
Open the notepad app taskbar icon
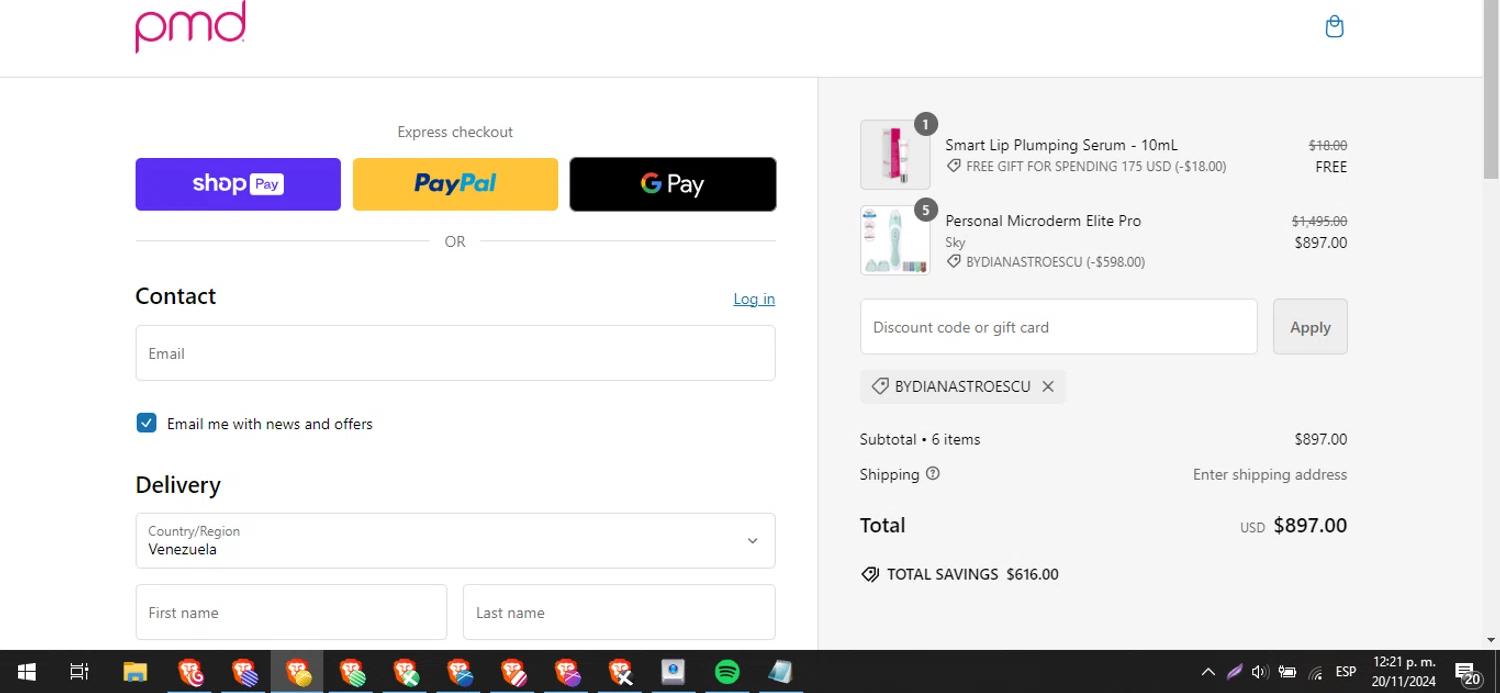[x=780, y=672]
